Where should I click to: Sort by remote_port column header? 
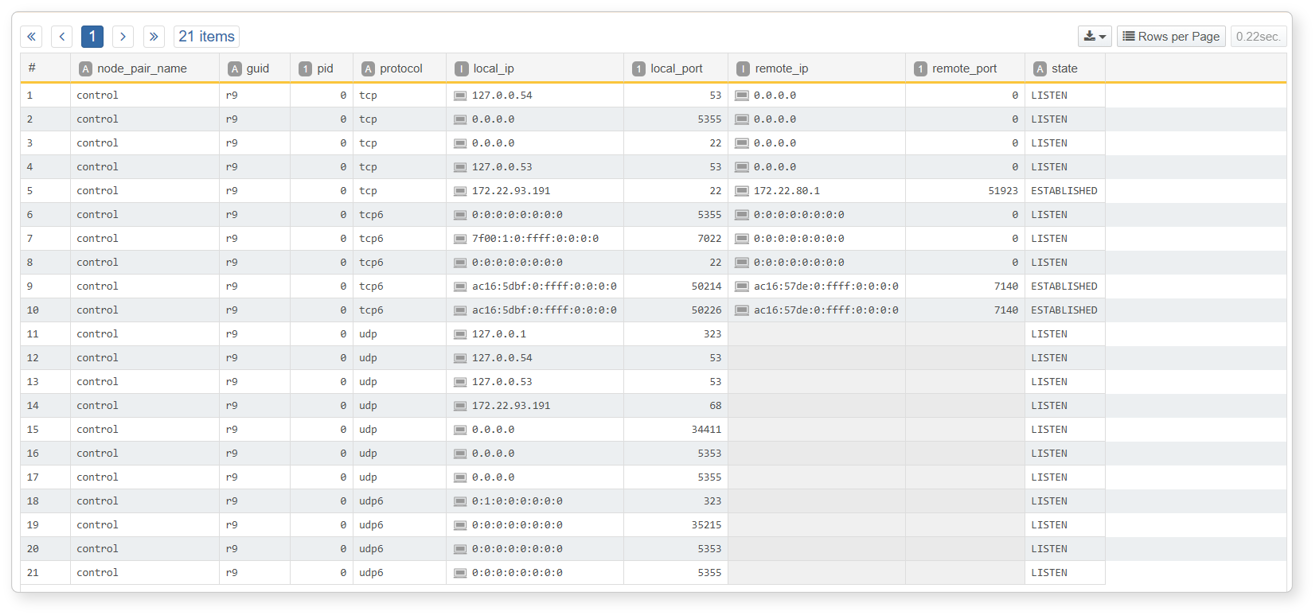tap(964, 69)
